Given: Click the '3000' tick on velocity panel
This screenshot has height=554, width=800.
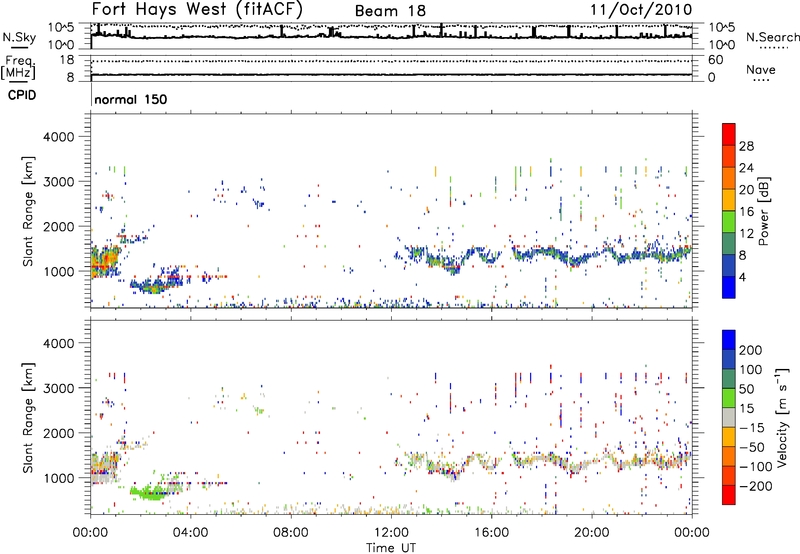Looking at the screenshot, I should pos(59,388).
